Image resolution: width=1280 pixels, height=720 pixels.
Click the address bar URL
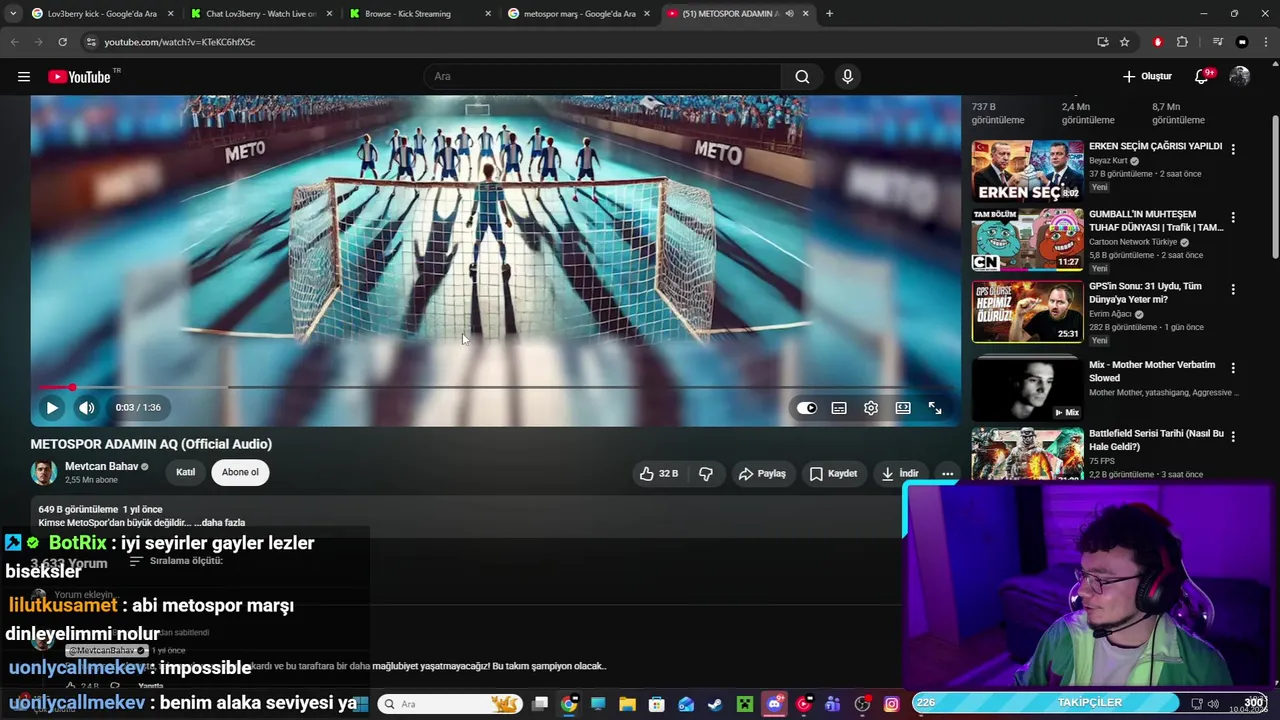click(x=180, y=42)
